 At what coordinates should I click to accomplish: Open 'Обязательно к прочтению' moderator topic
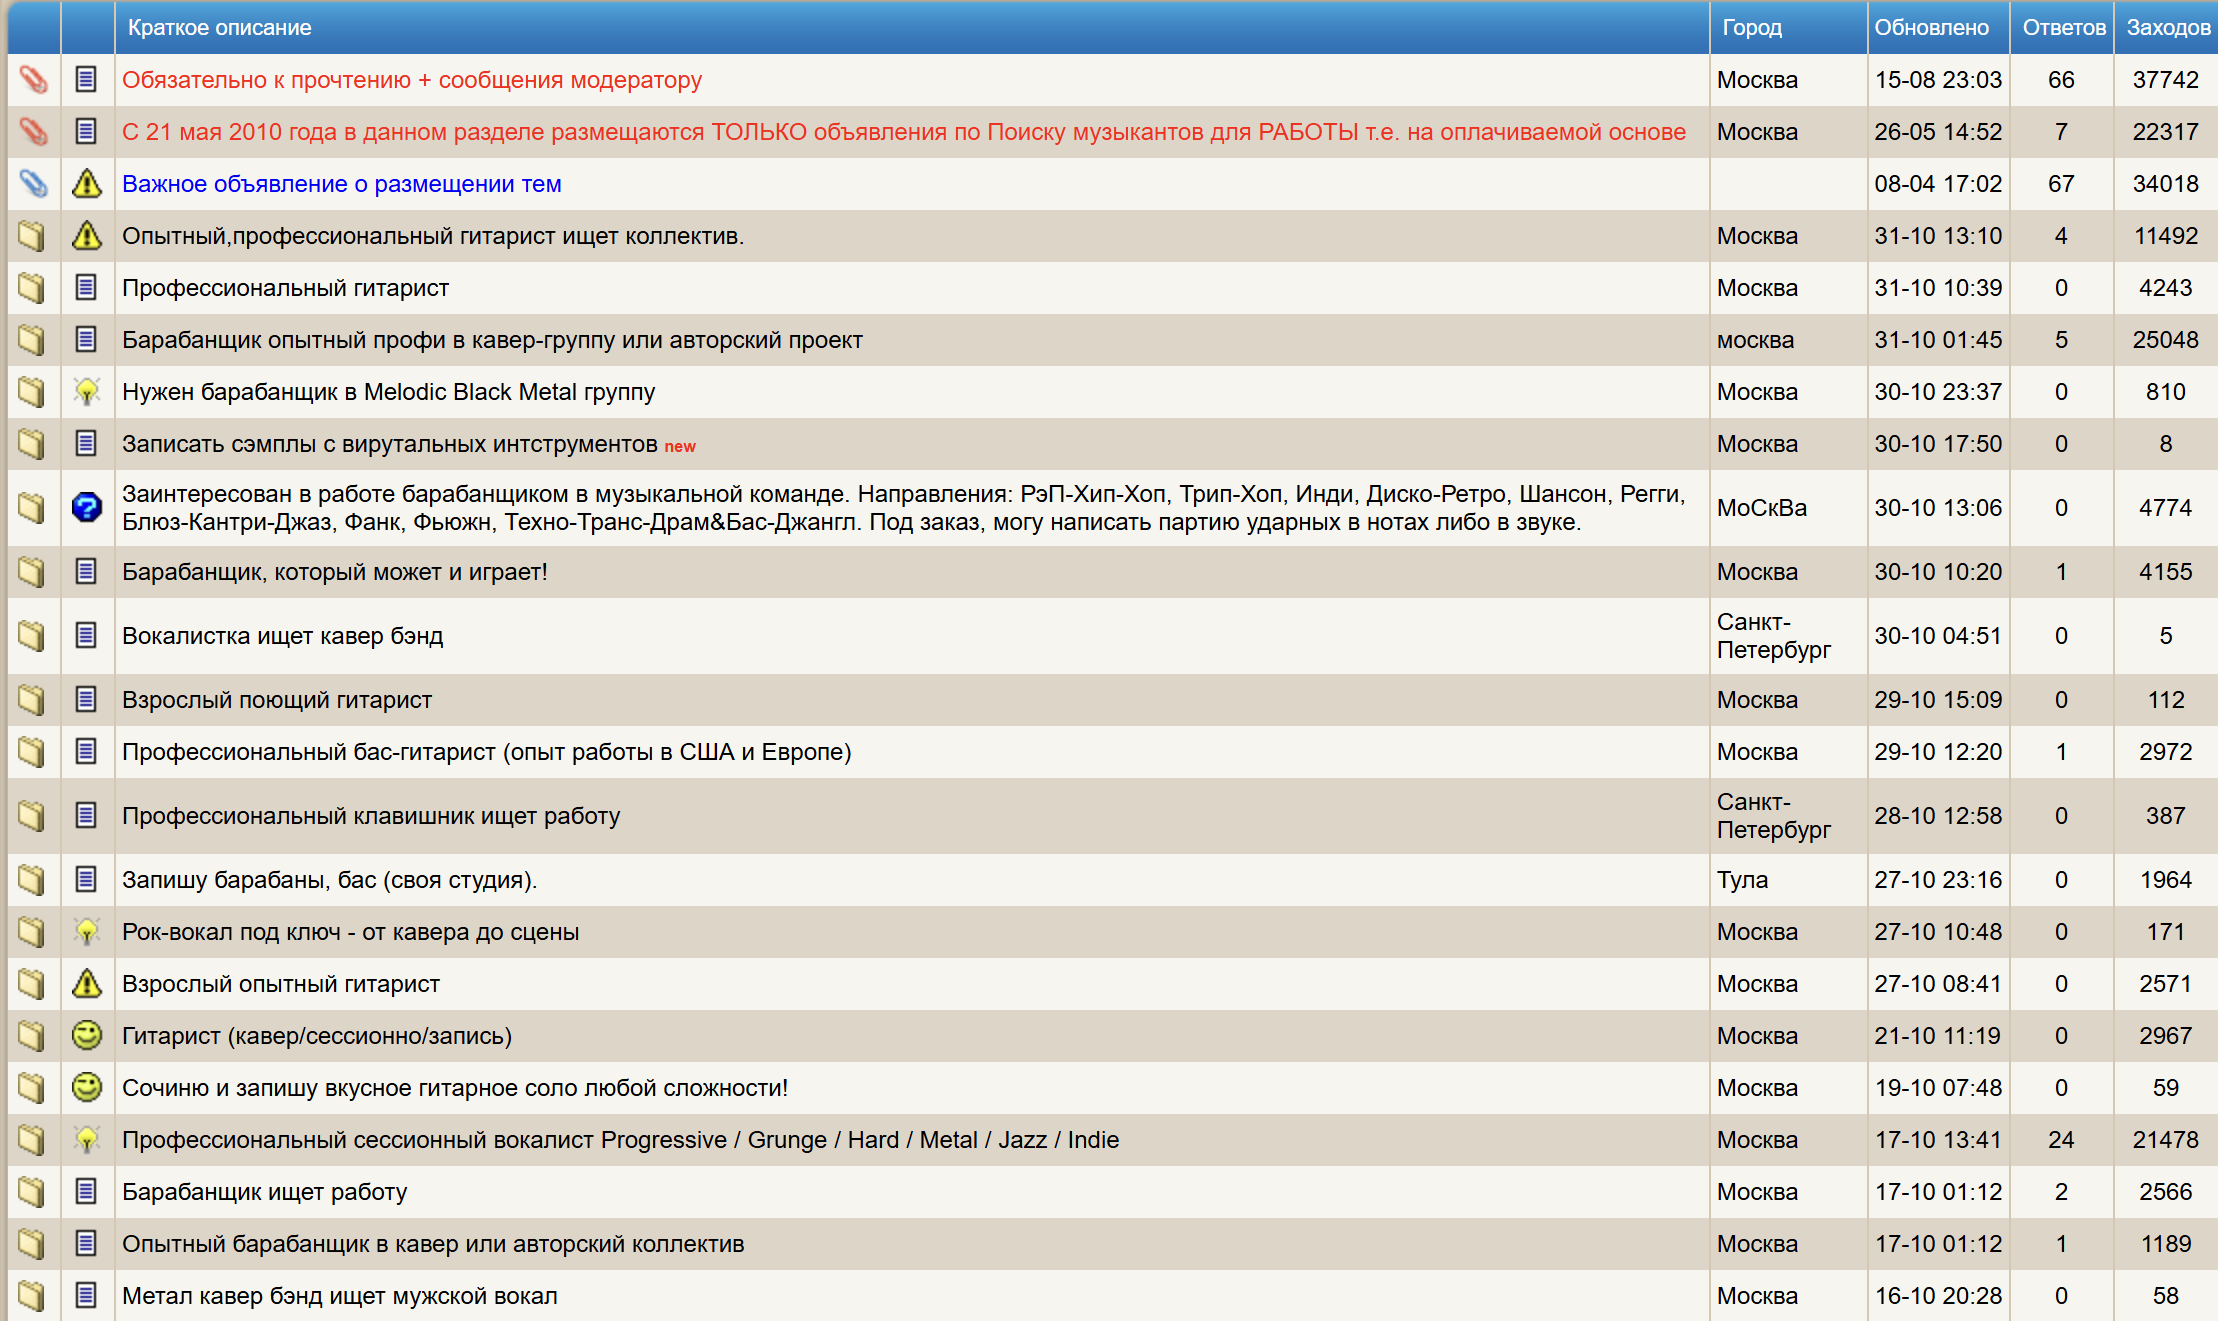(x=411, y=80)
